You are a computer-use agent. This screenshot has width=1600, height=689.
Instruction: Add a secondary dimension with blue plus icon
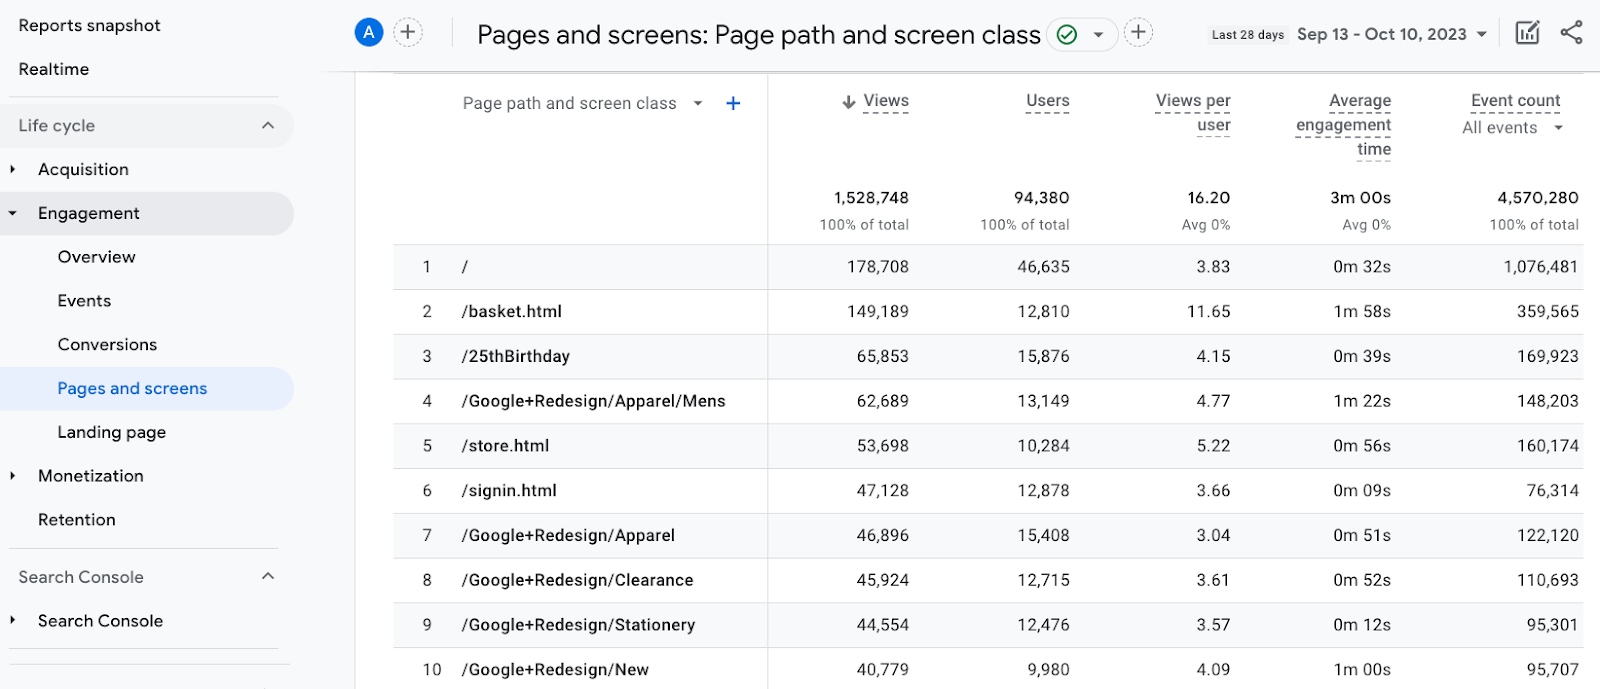point(733,103)
